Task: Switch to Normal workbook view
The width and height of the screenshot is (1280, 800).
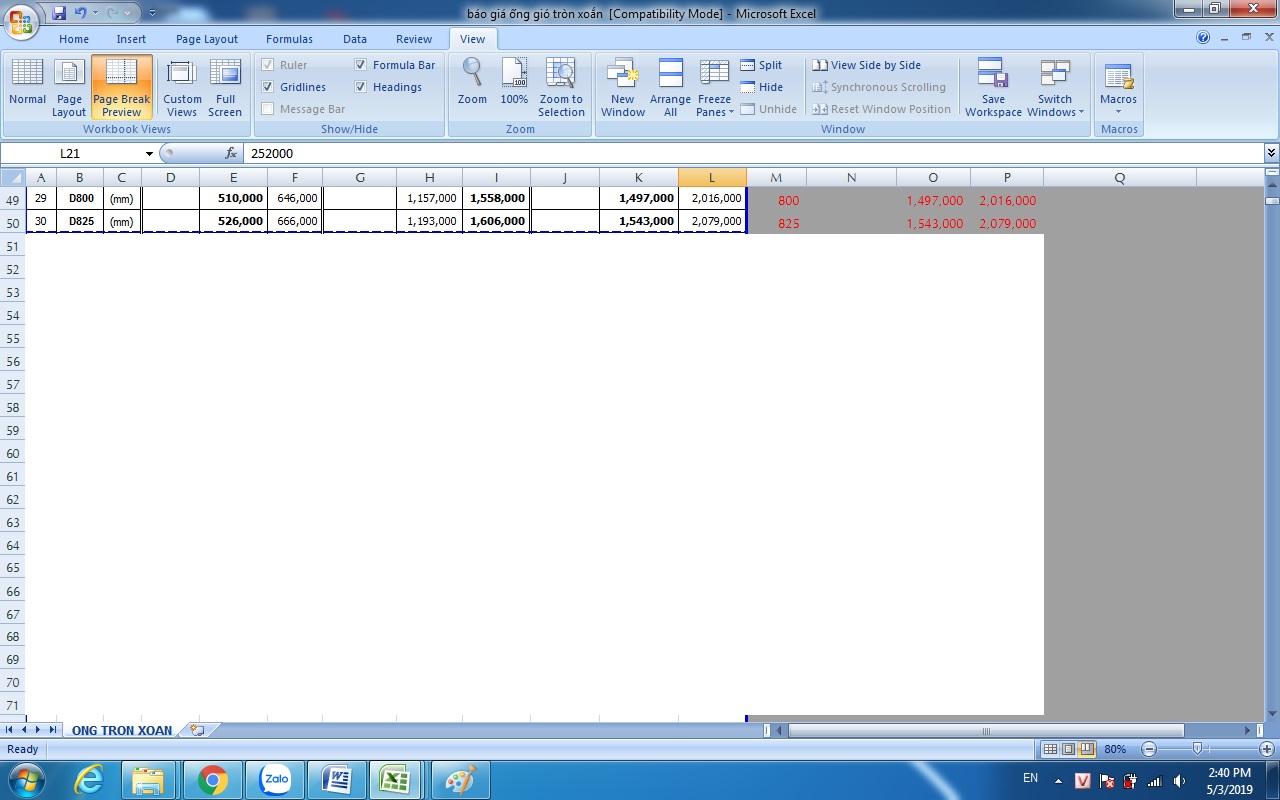Action: (27, 87)
